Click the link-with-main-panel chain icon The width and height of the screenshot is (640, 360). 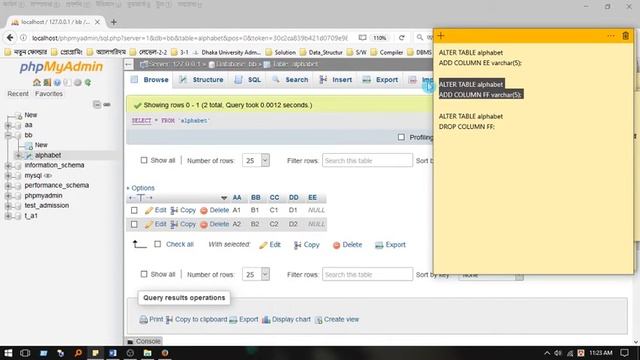click(x=107, y=104)
